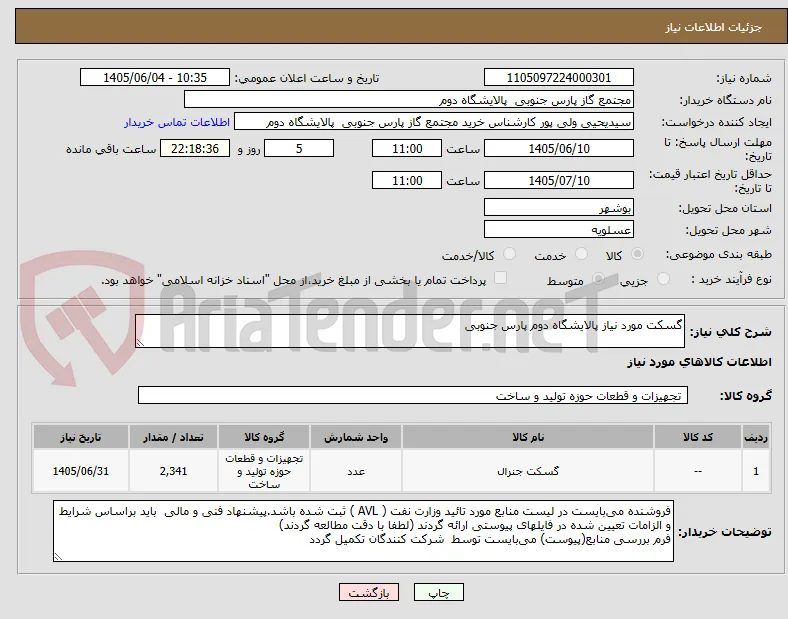Click the buyer organization name field
The height and width of the screenshot is (619, 788).
click(409, 99)
